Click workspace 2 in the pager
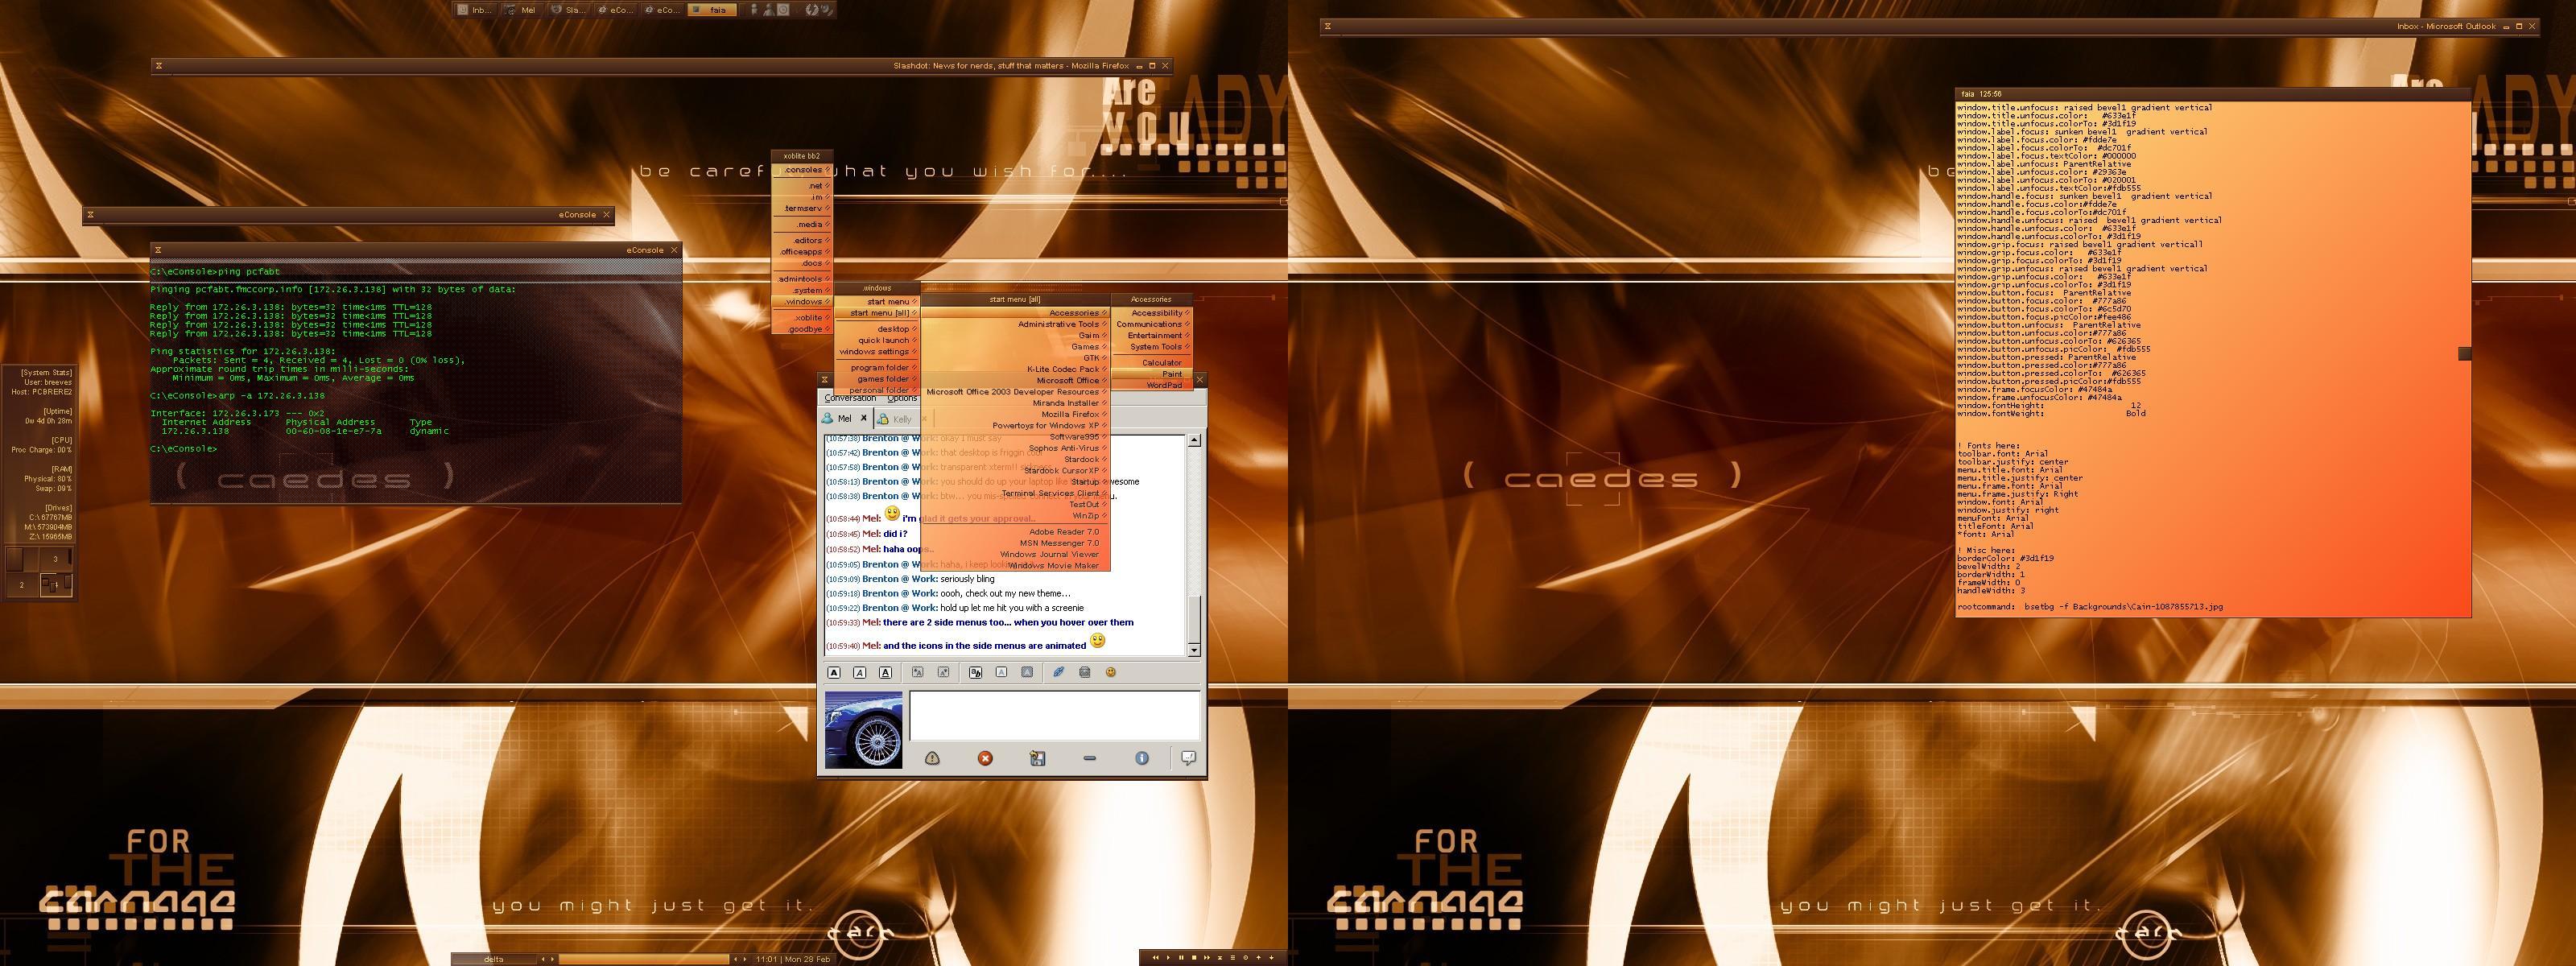 pyautogui.click(x=22, y=585)
